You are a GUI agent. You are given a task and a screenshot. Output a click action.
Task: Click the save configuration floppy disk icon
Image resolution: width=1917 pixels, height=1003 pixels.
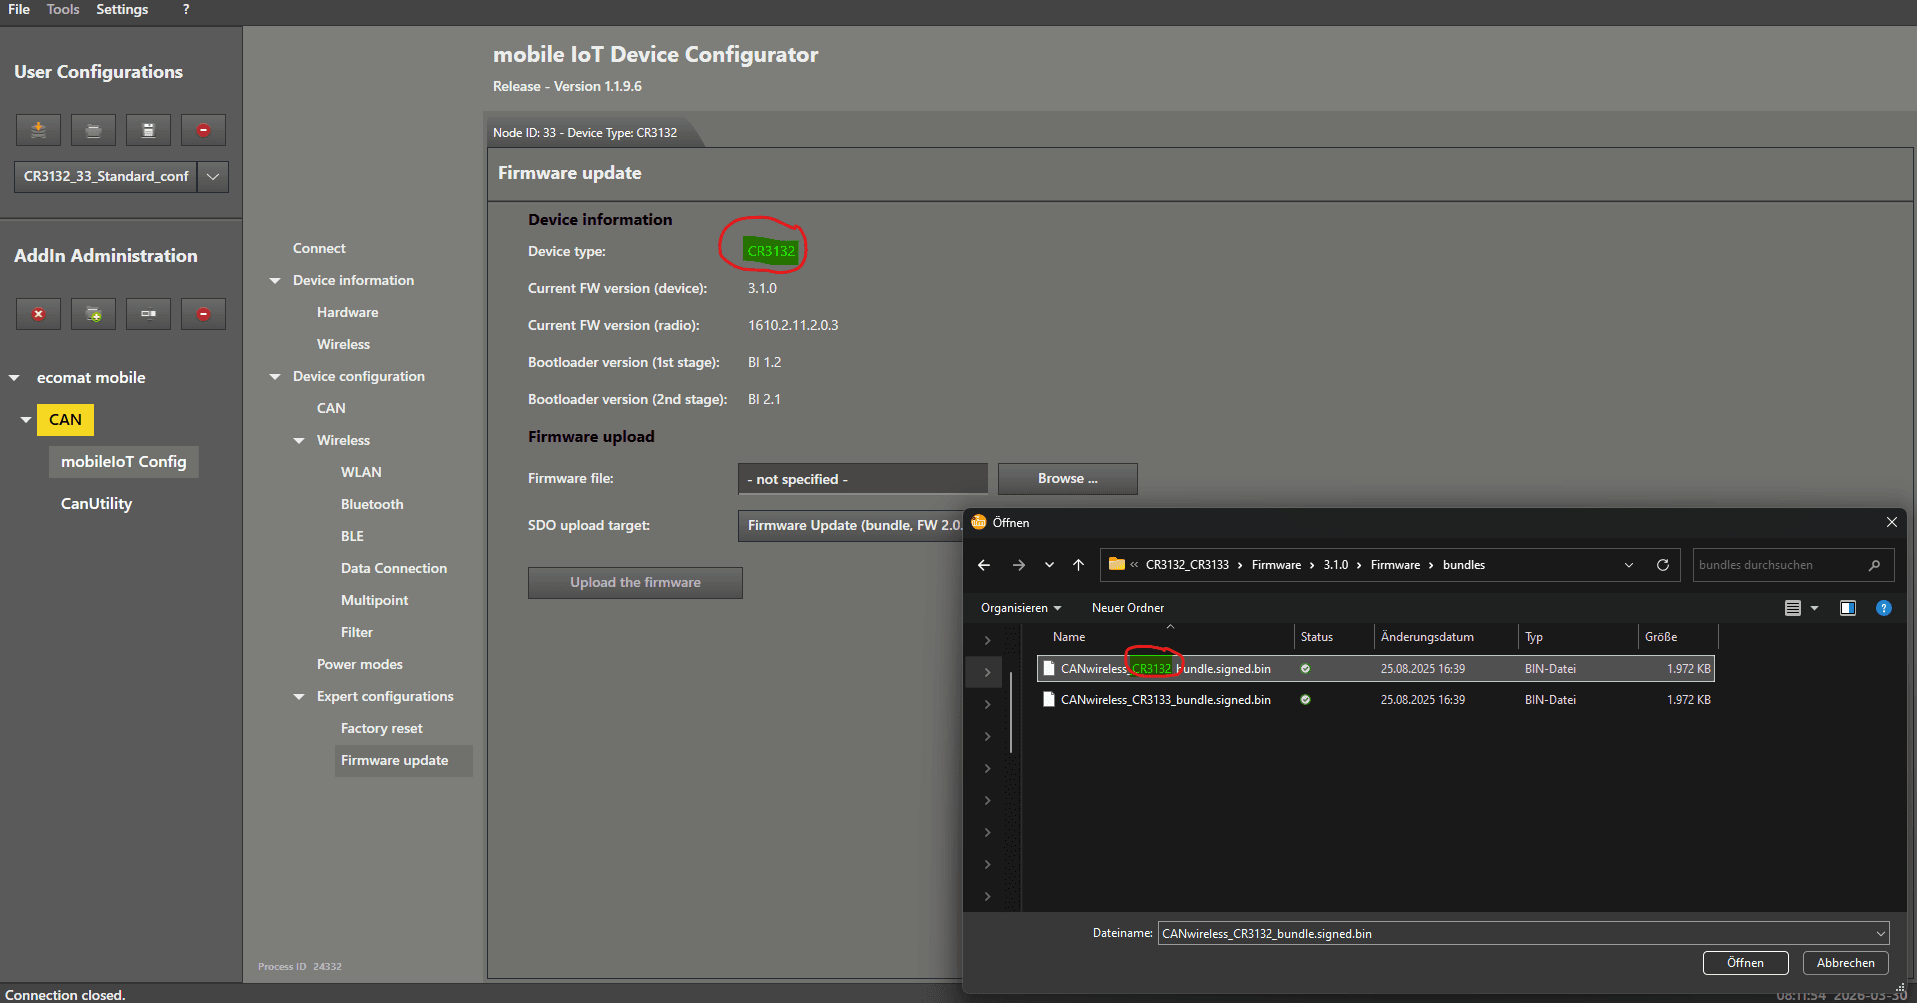coord(148,130)
